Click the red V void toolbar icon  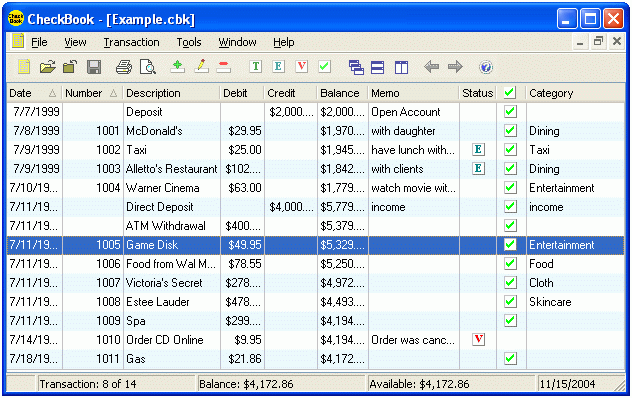click(301, 67)
